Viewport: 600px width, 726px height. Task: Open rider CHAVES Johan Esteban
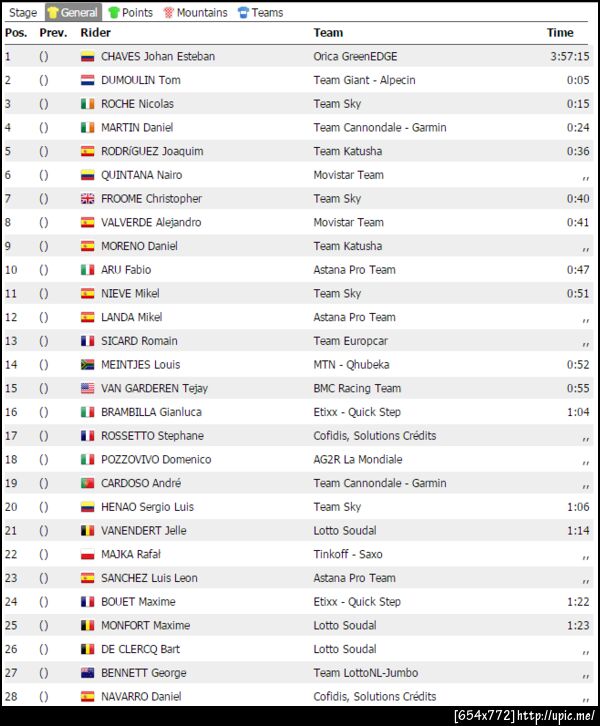coord(158,57)
